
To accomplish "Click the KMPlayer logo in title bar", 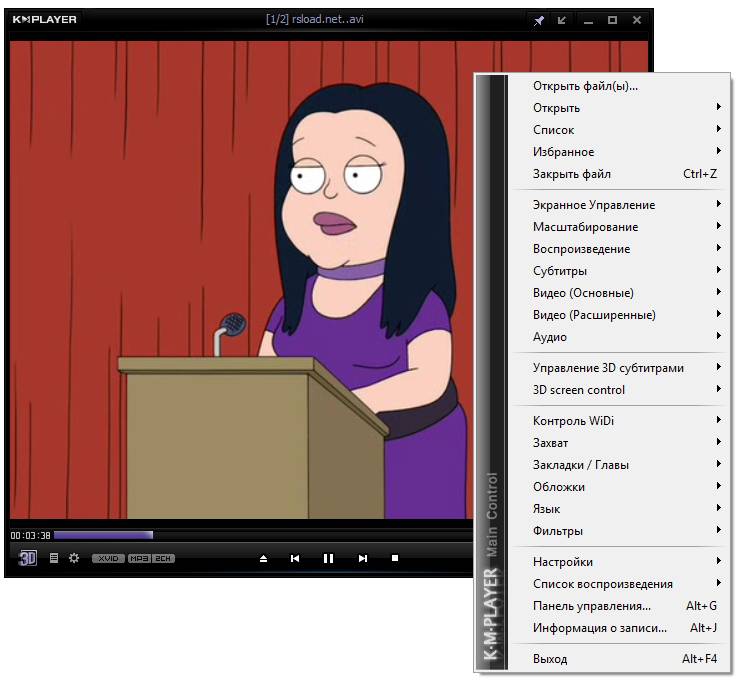I will [x=44, y=20].
